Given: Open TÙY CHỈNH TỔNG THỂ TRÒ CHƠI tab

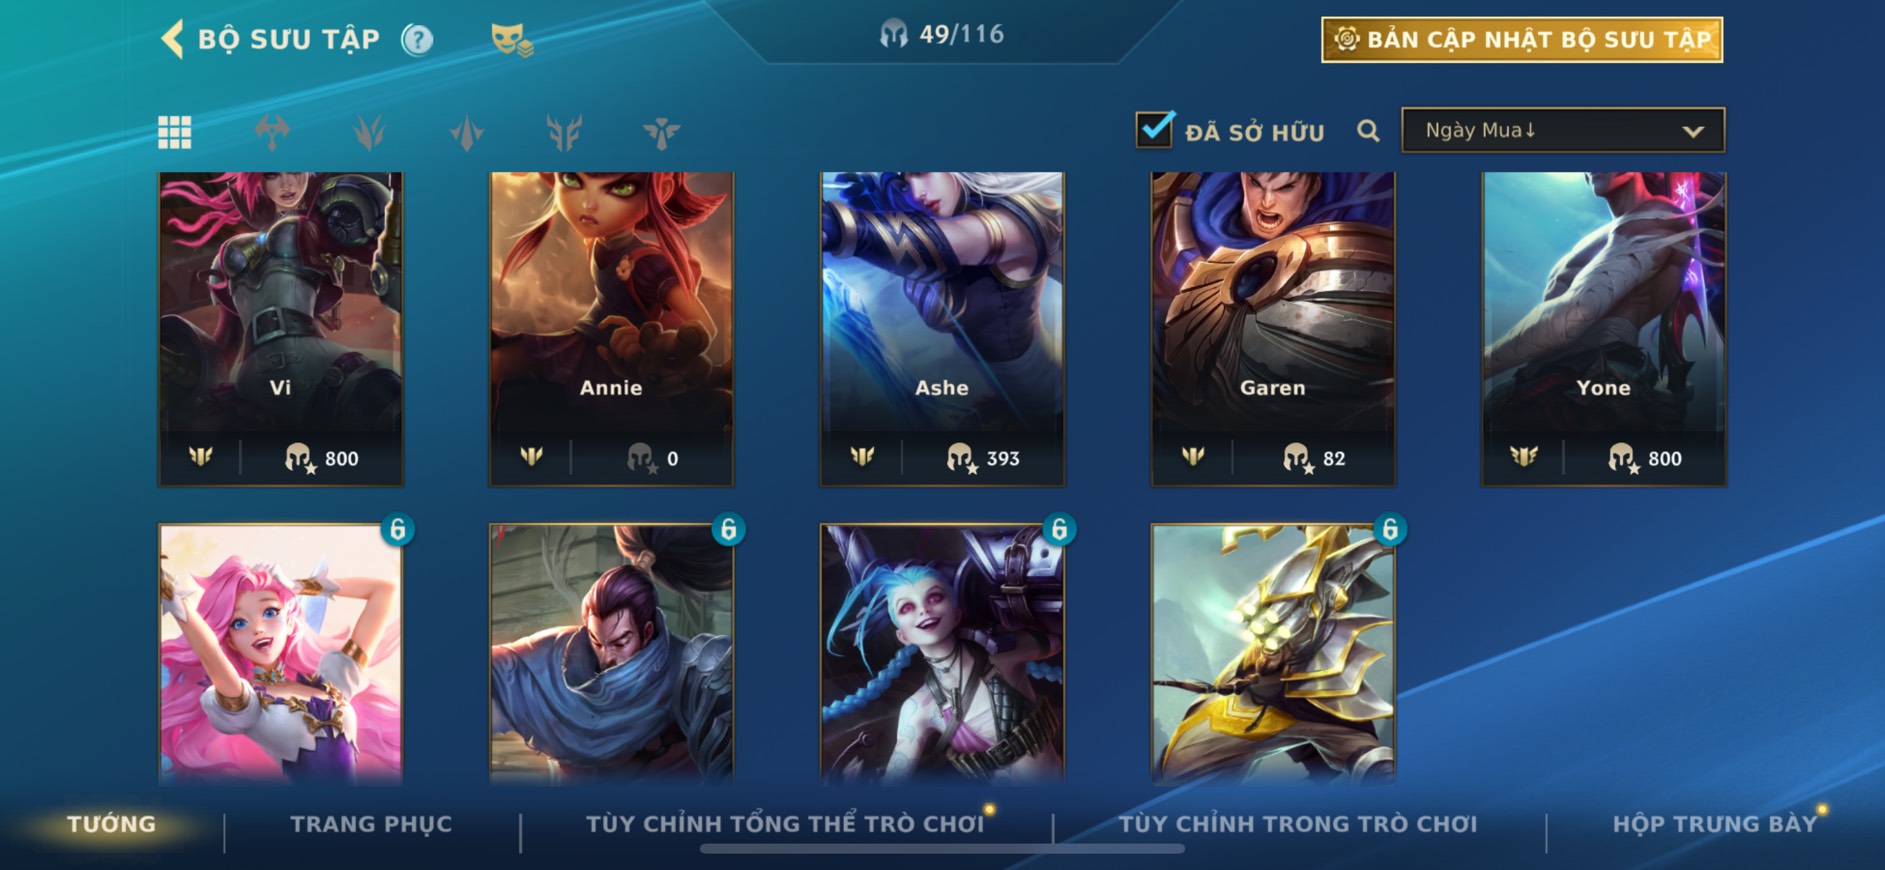Looking at the screenshot, I should click(x=785, y=824).
